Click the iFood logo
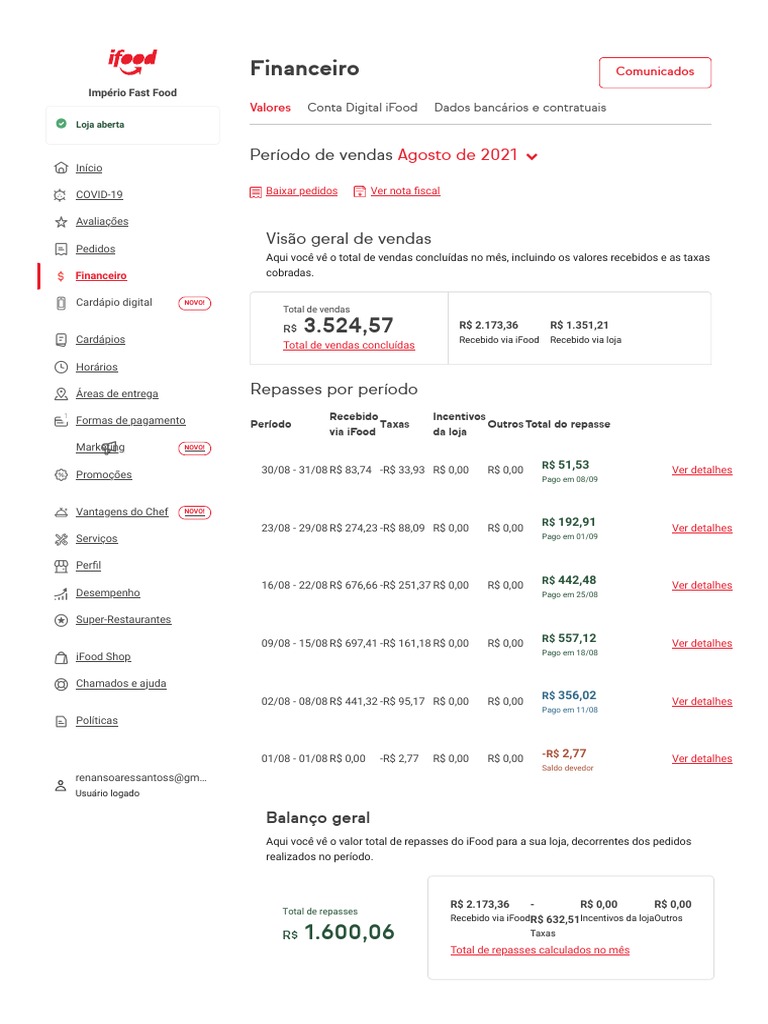The height and width of the screenshot is (1024, 768). [132, 62]
